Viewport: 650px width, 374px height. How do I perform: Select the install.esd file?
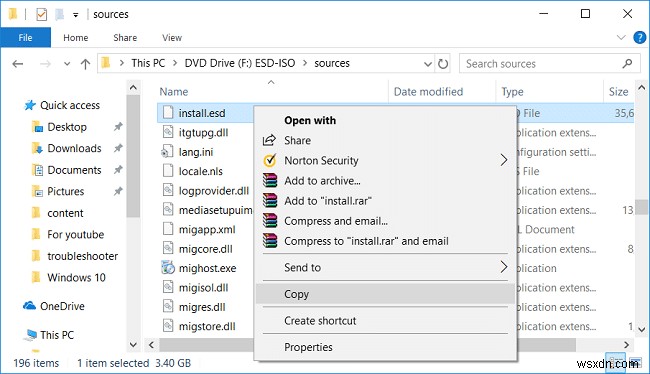tap(201, 113)
